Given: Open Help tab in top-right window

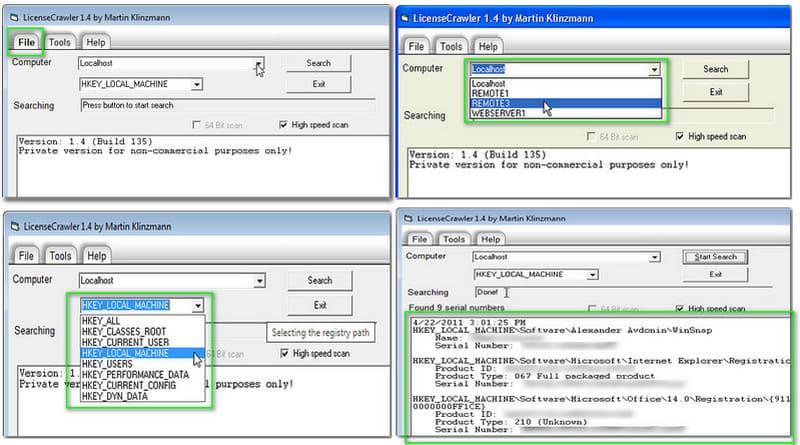Looking at the screenshot, I should 488,46.
